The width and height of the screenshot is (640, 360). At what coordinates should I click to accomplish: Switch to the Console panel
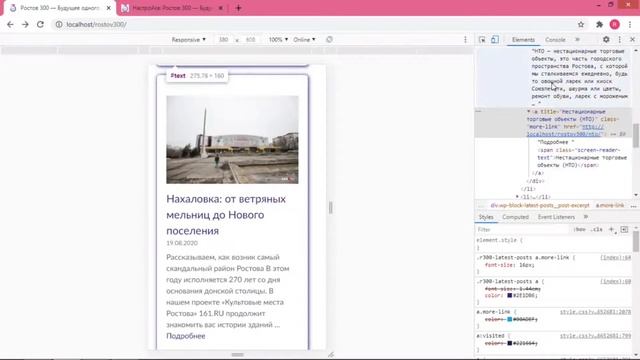coord(555,40)
